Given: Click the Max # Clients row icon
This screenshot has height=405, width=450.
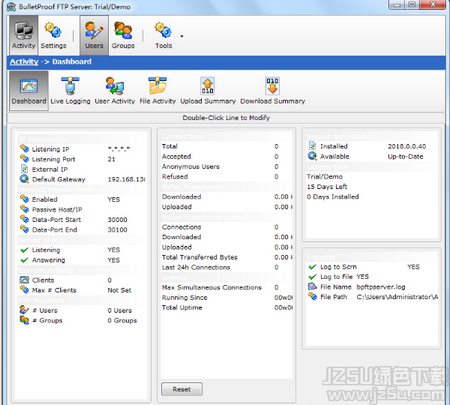Looking at the screenshot, I should point(24,290).
